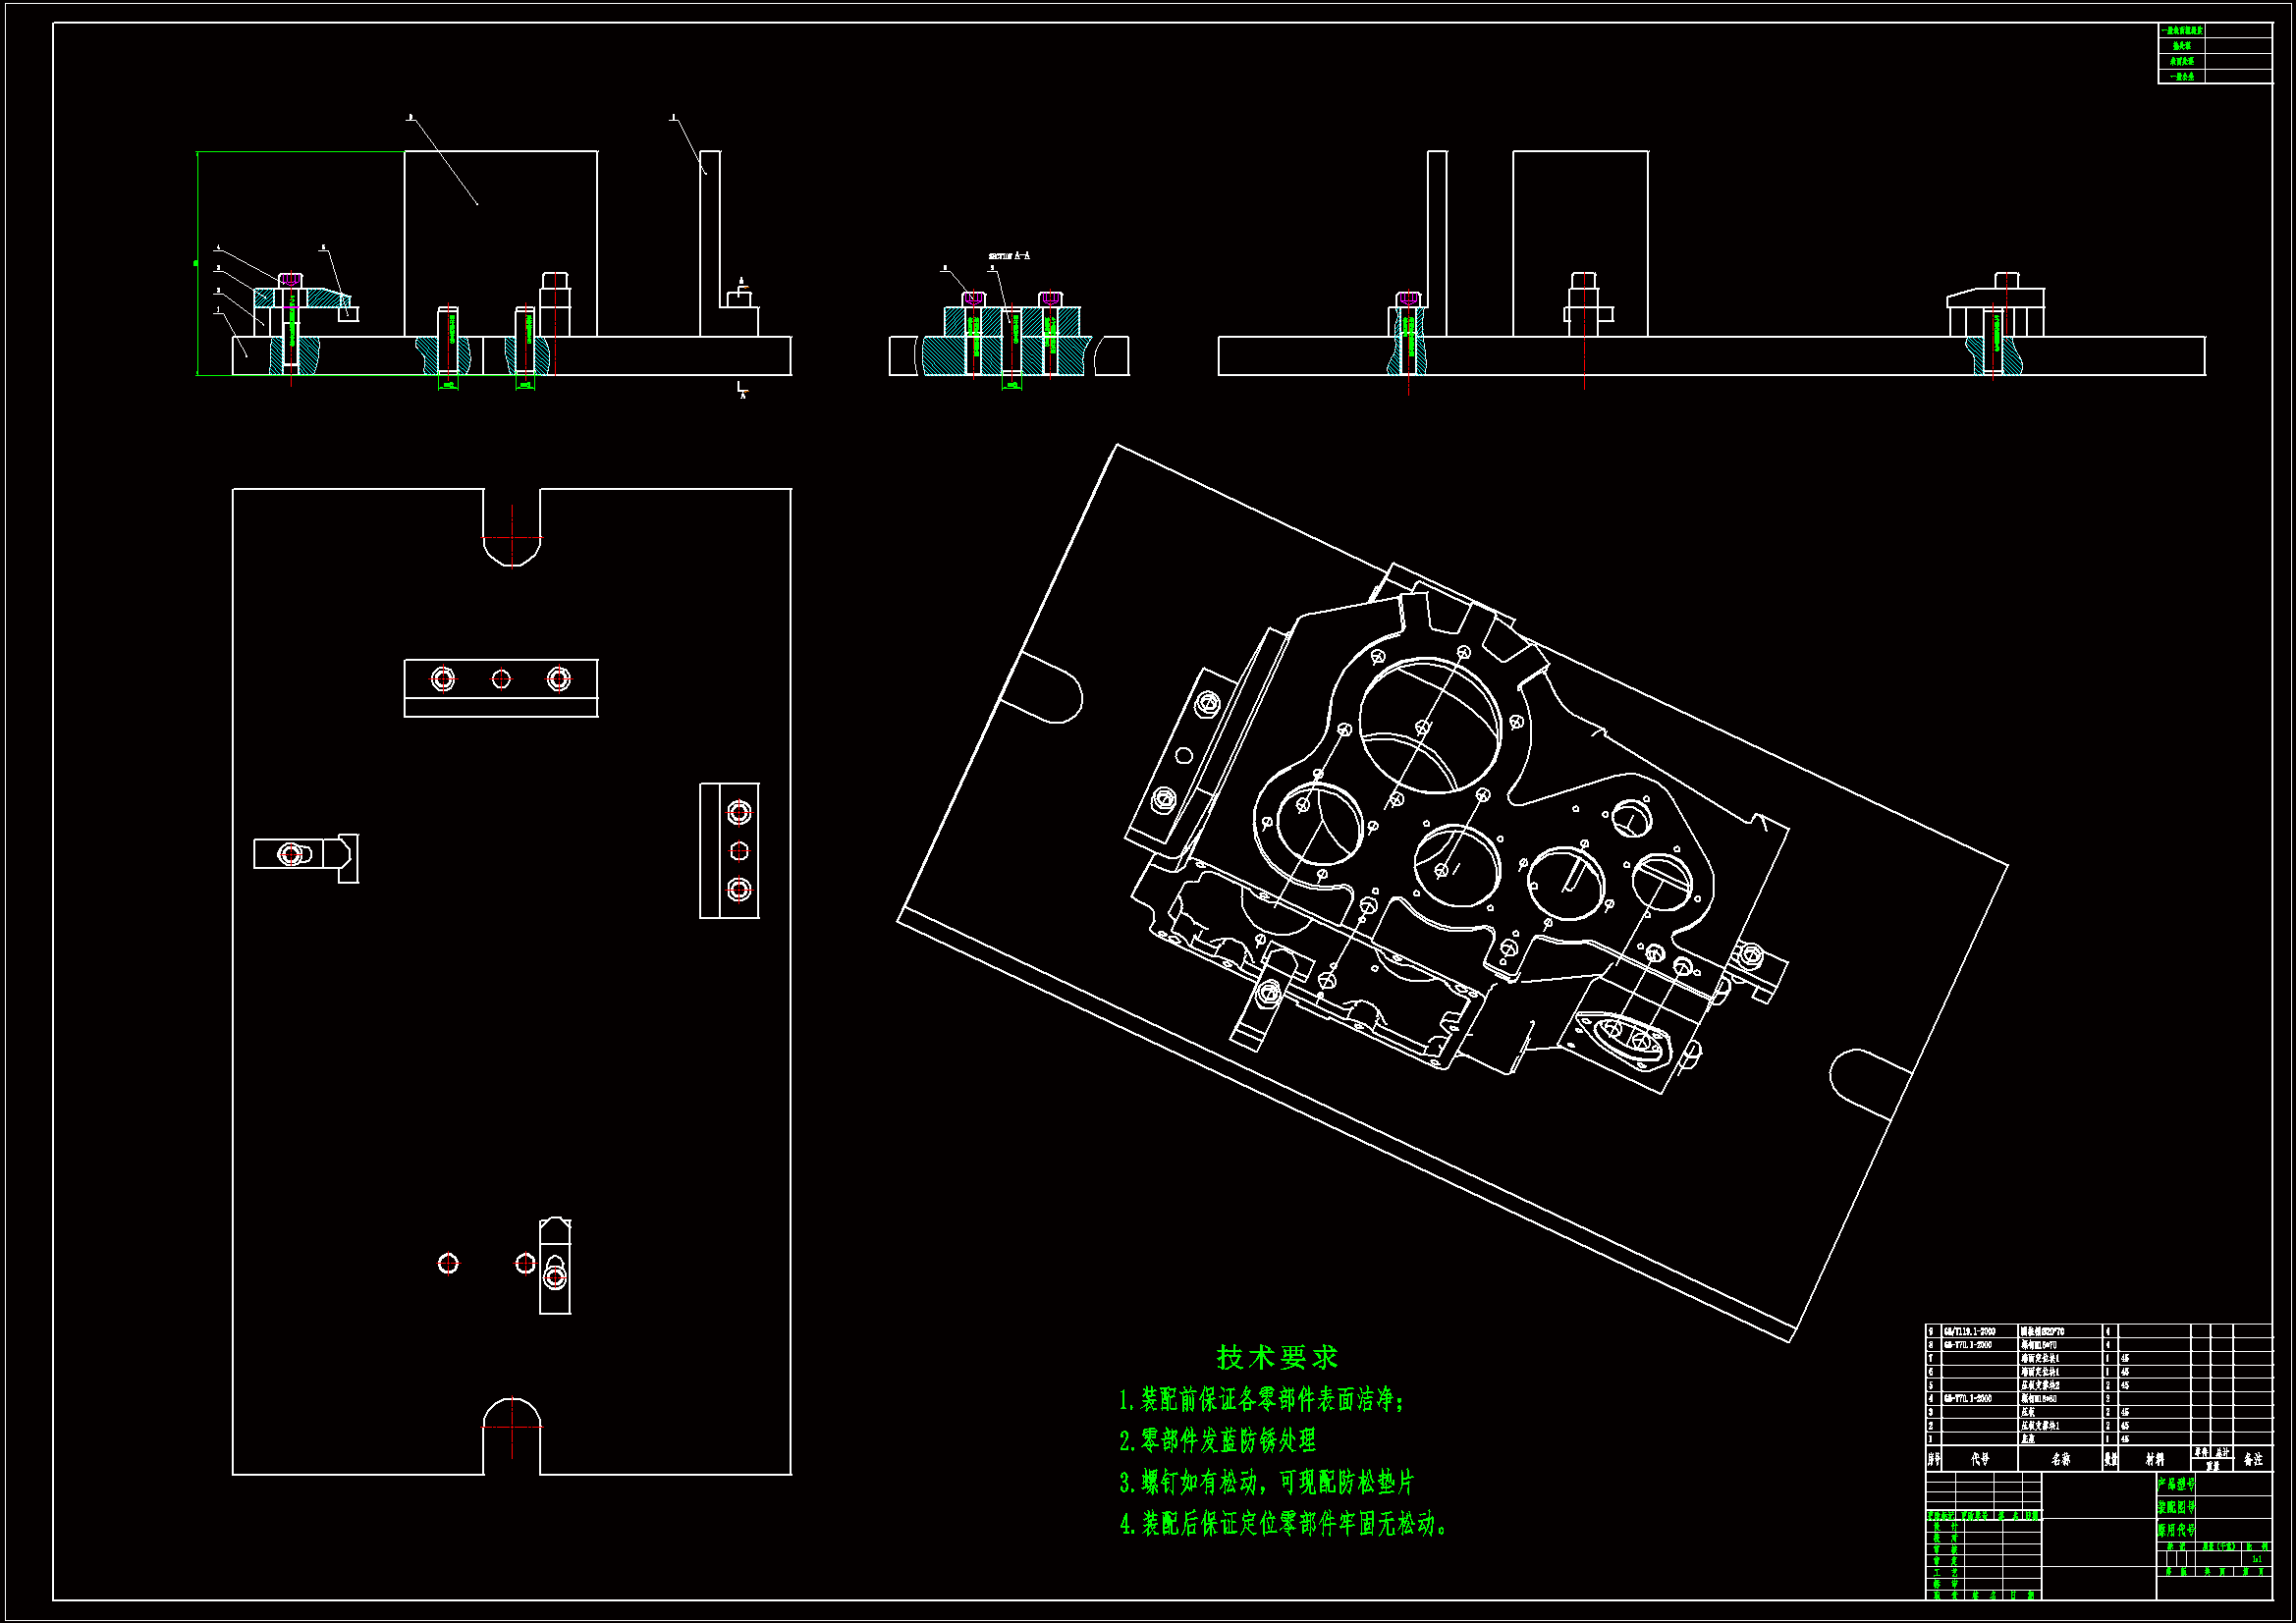Click parts list row 9 standard code
The image size is (2296, 1623).
(1969, 1332)
